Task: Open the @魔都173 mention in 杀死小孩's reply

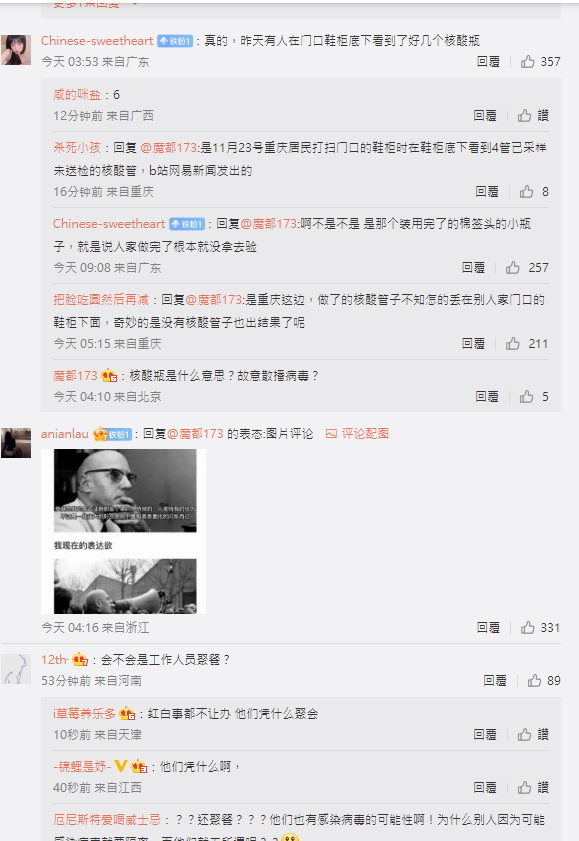Action: tap(169, 147)
